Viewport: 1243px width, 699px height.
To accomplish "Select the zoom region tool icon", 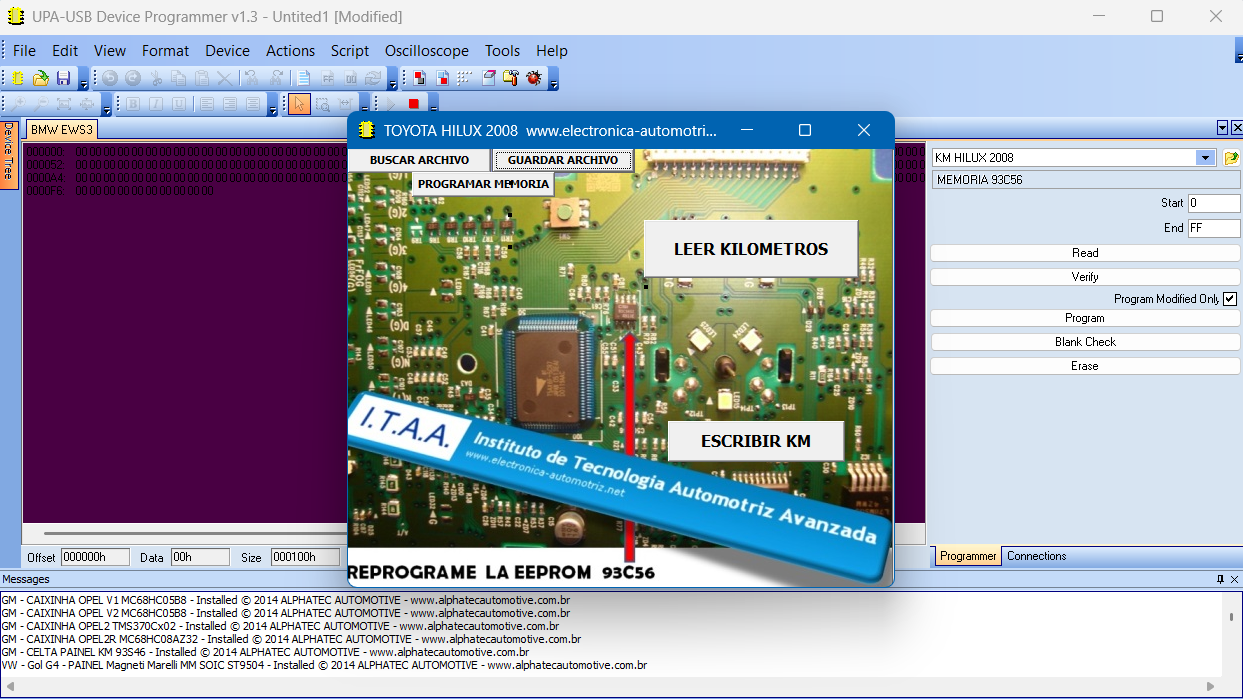I will click(x=322, y=103).
